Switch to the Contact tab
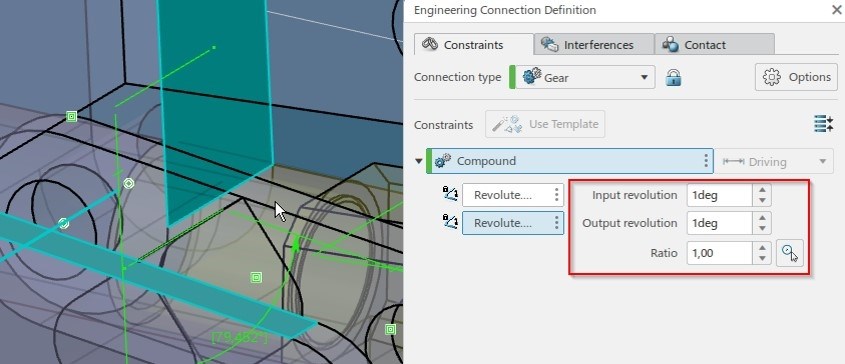The width and height of the screenshot is (845, 364). 715,45
